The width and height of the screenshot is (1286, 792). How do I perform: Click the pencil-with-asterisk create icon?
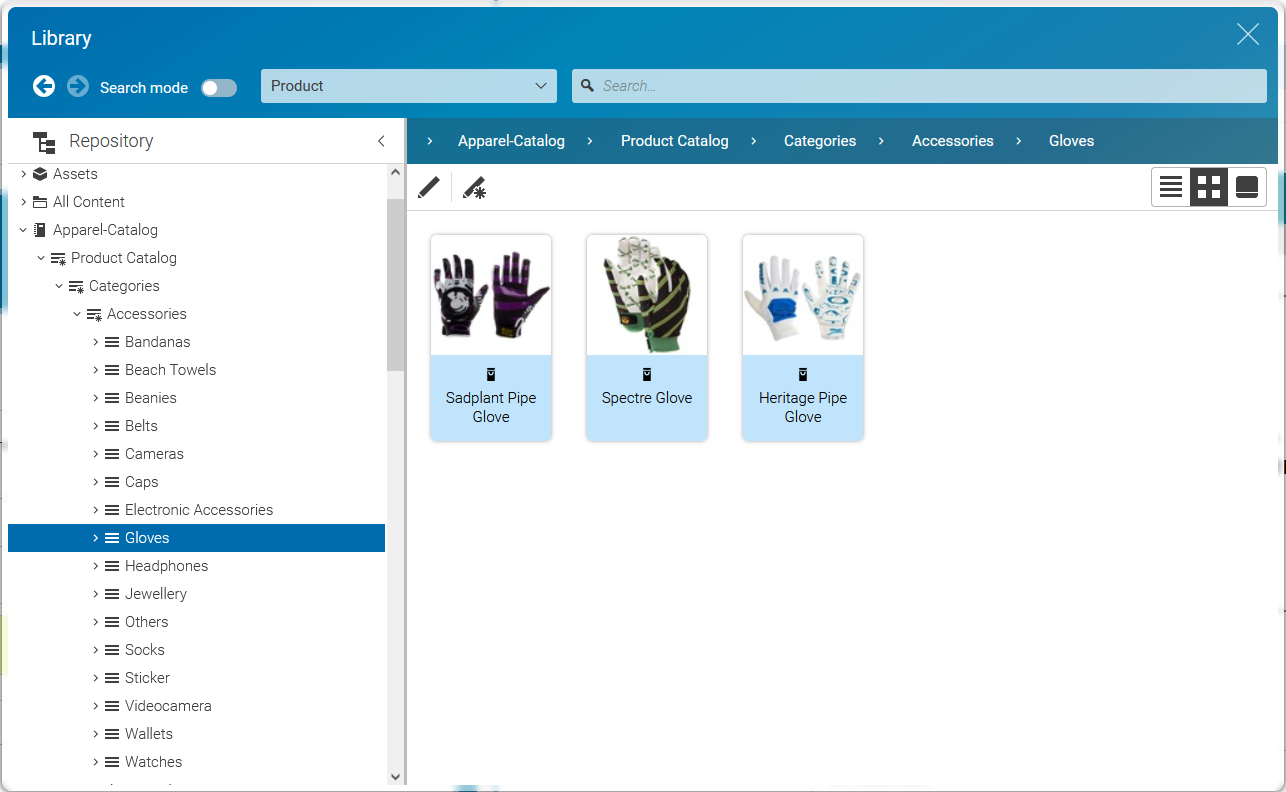(475, 187)
